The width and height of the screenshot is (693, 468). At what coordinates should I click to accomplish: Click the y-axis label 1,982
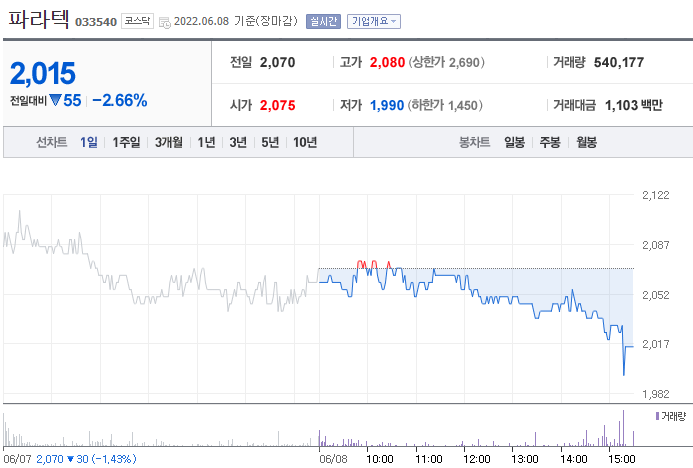pos(655,394)
